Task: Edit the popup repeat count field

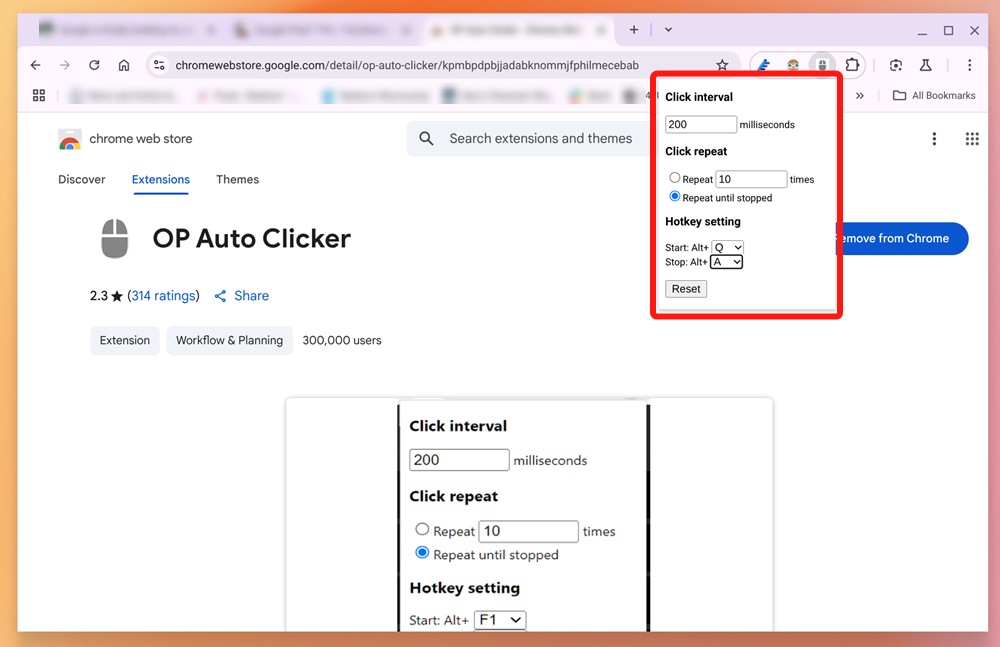Action: [x=751, y=179]
